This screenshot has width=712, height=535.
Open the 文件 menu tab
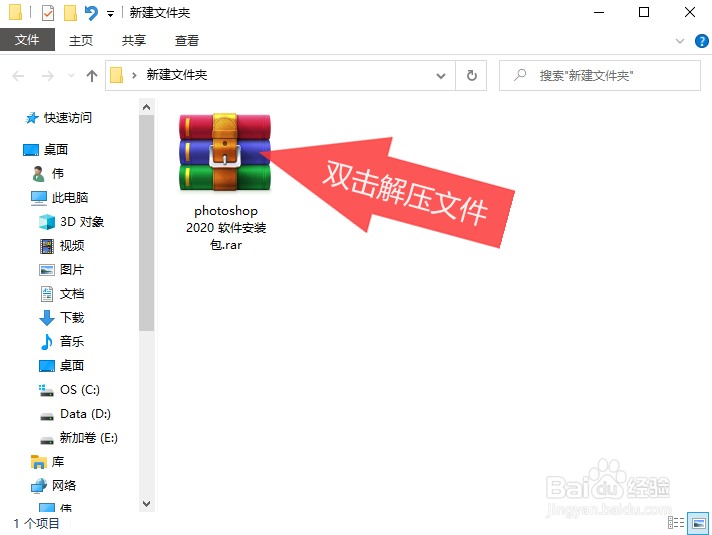tap(27, 40)
